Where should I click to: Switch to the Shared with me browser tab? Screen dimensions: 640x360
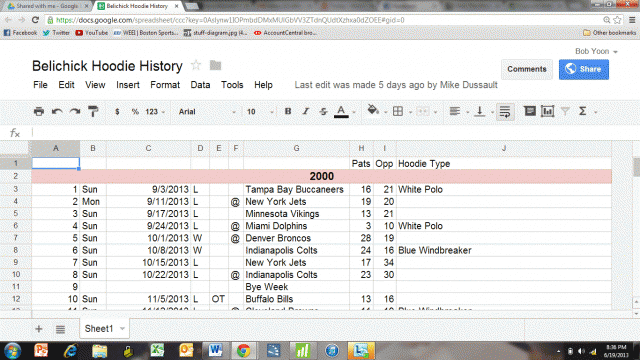click(47, 6)
